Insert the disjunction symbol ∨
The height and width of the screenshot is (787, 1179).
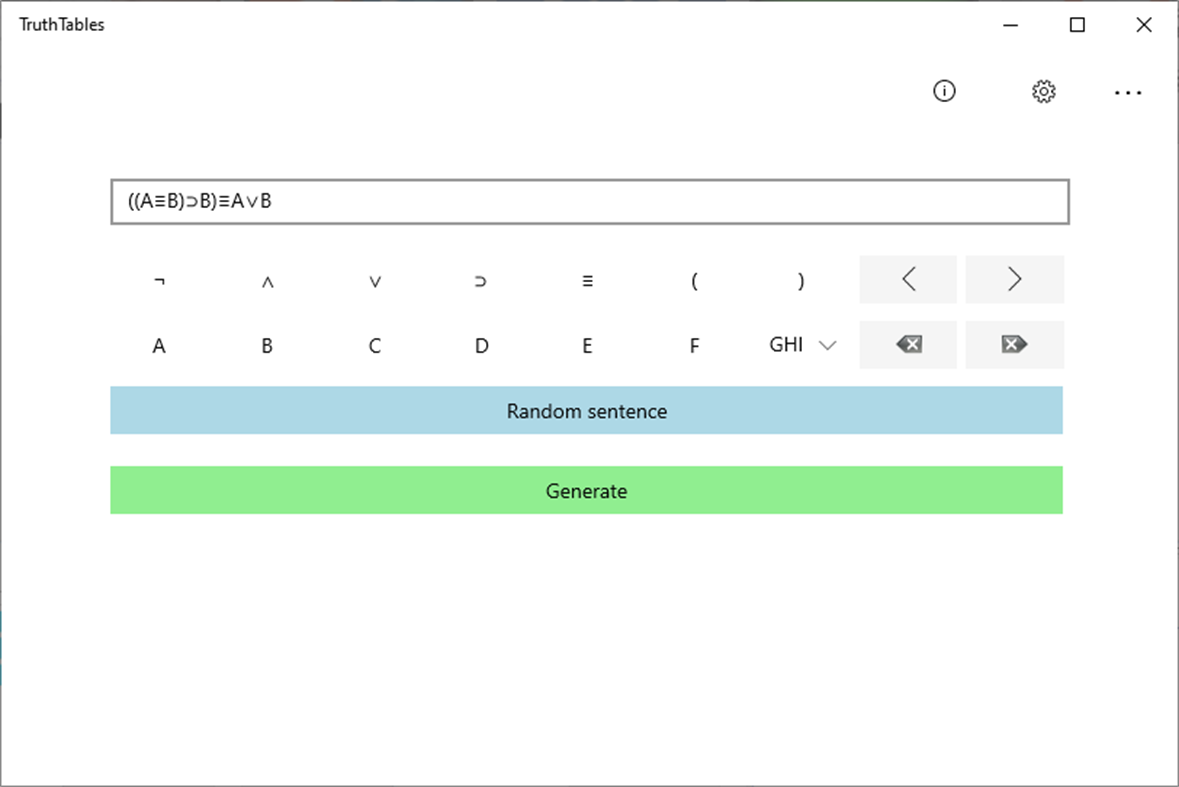(374, 281)
